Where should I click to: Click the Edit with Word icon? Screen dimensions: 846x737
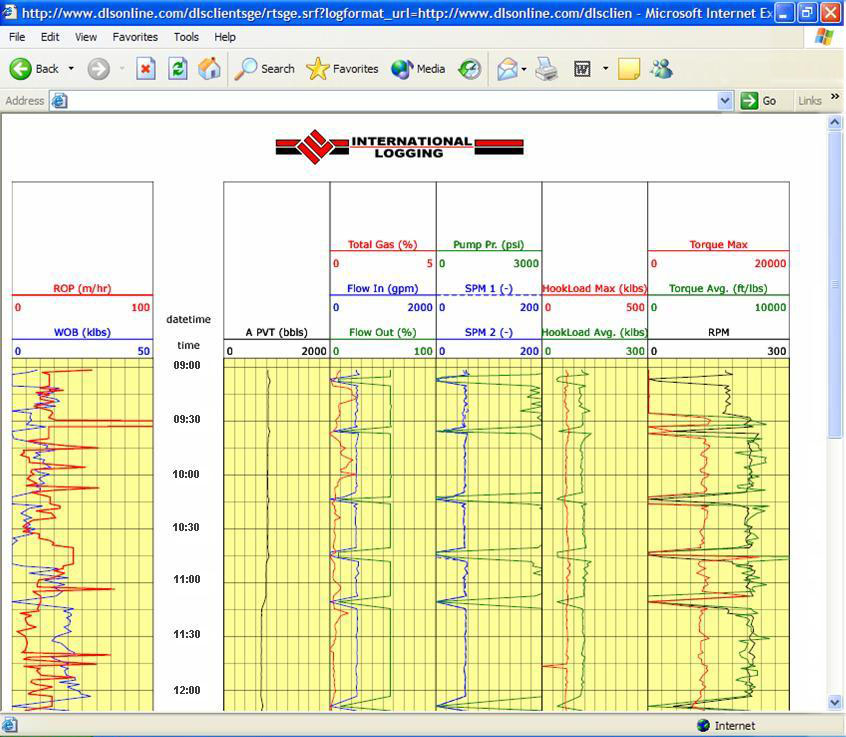[x=582, y=69]
